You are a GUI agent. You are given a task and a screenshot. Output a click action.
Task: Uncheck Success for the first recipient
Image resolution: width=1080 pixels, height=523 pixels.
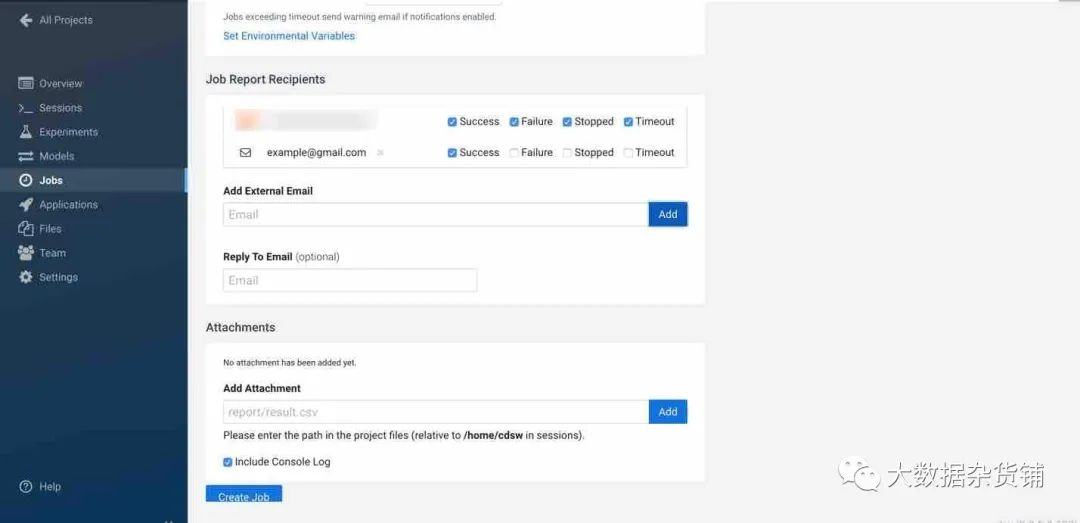(x=452, y=122)
